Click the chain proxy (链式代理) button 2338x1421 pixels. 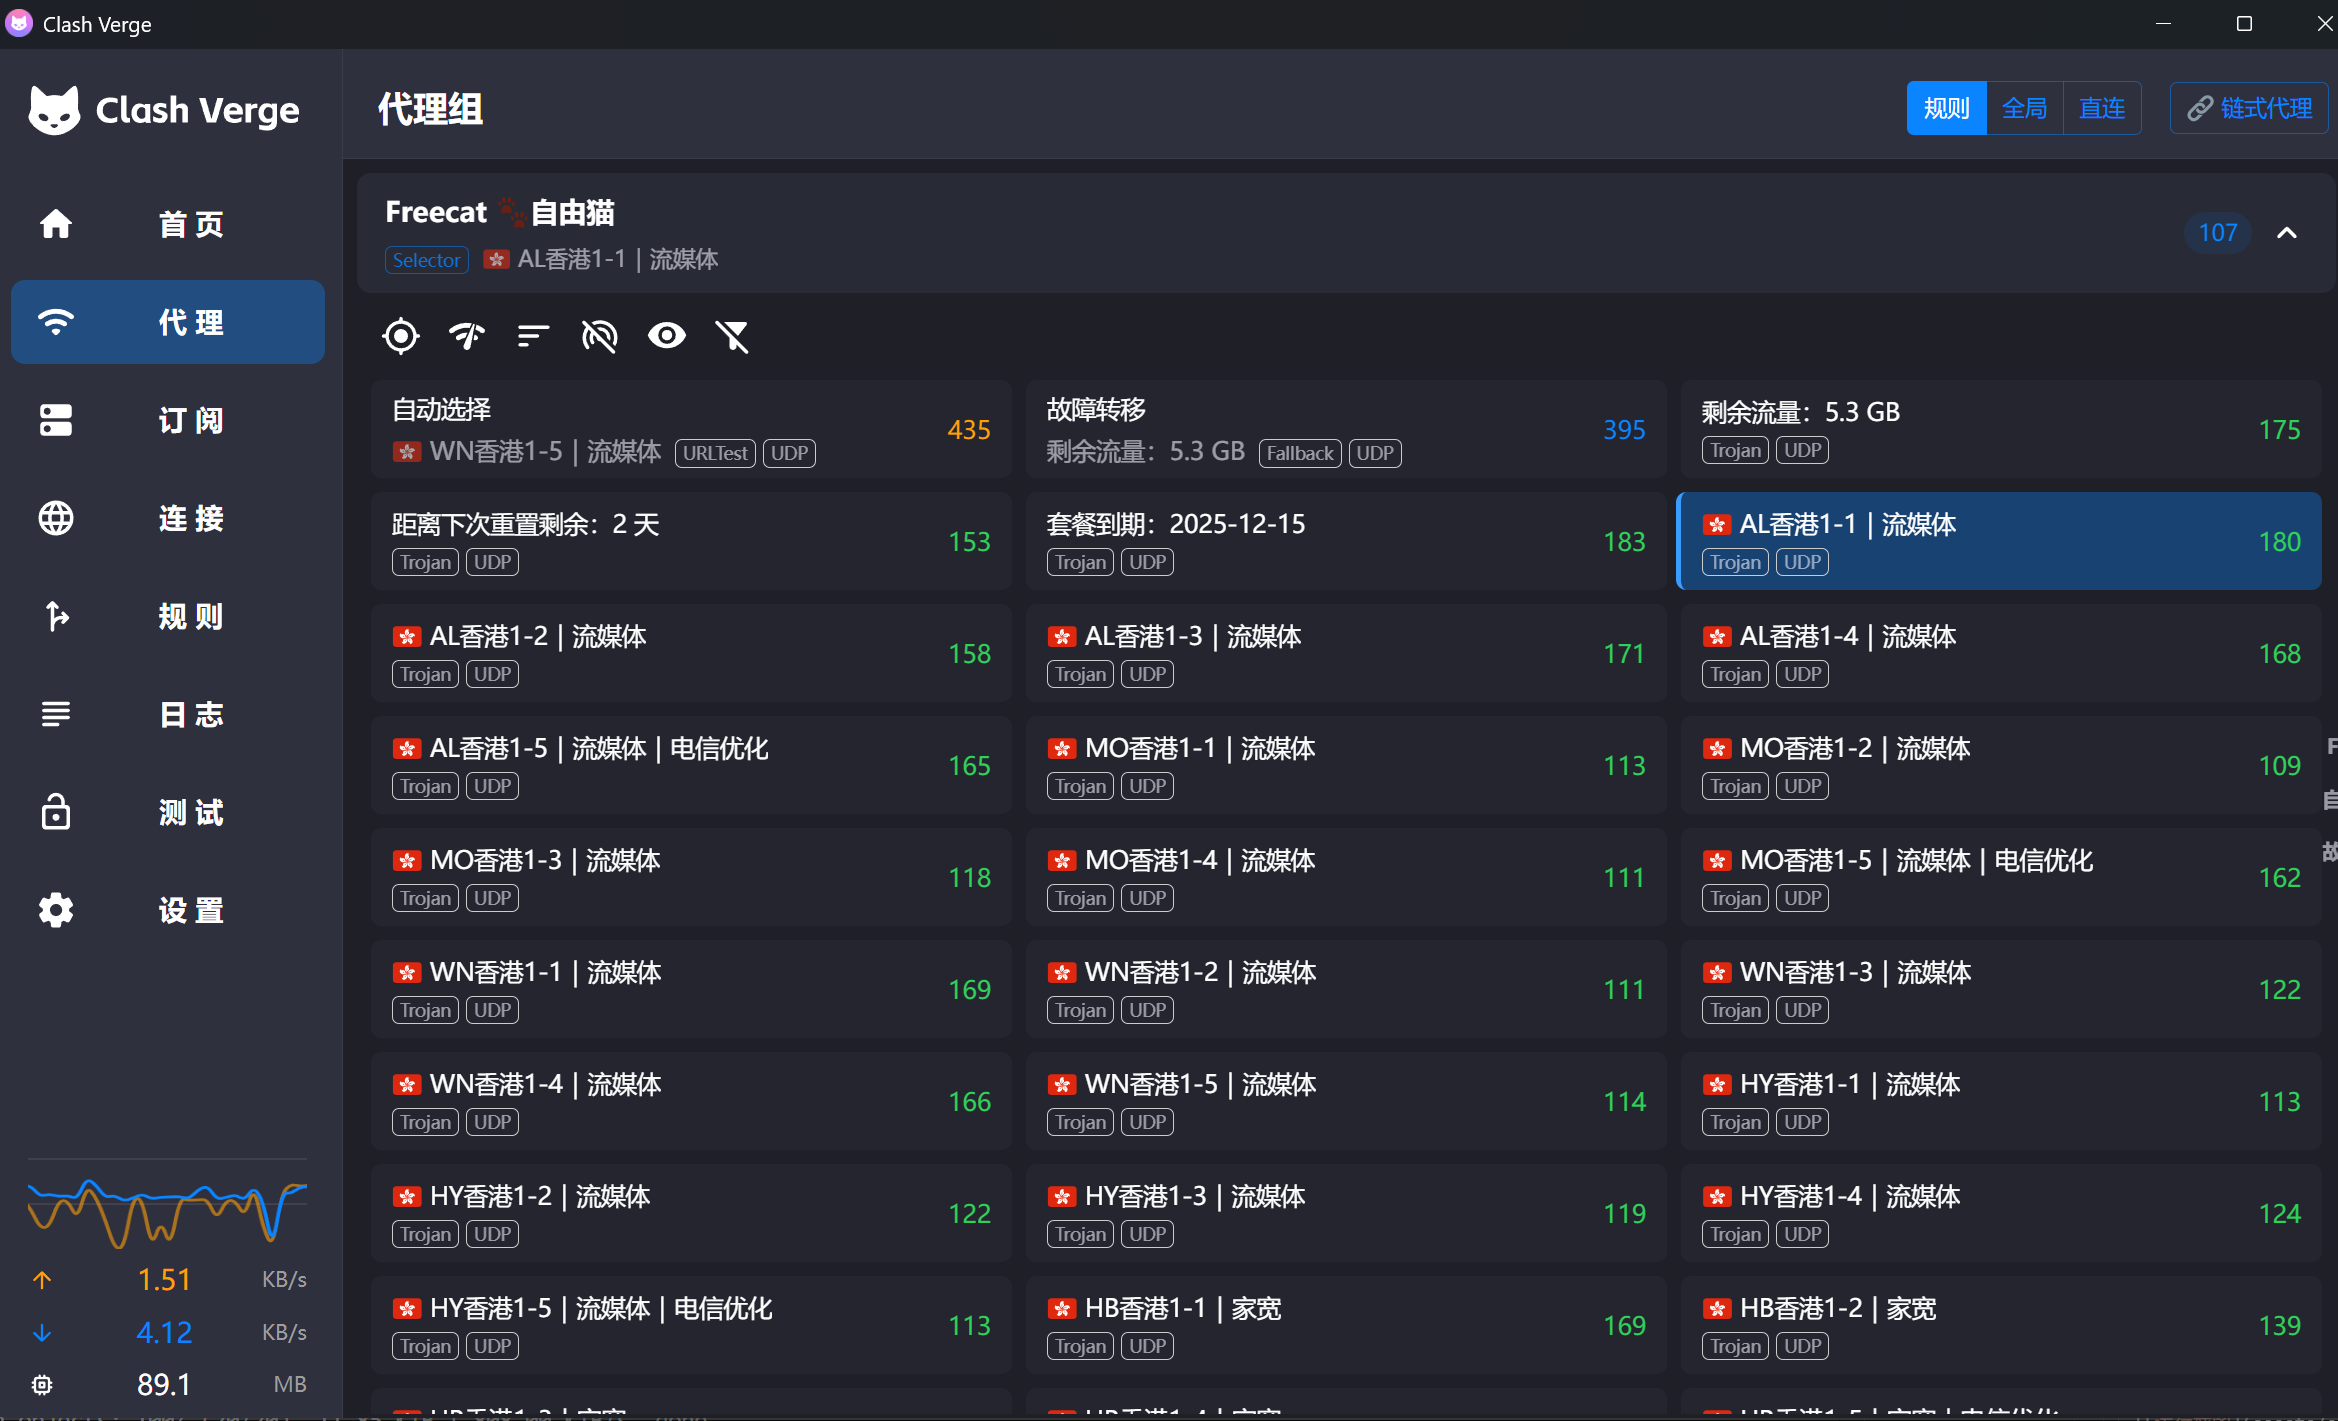coord(2249,108)
